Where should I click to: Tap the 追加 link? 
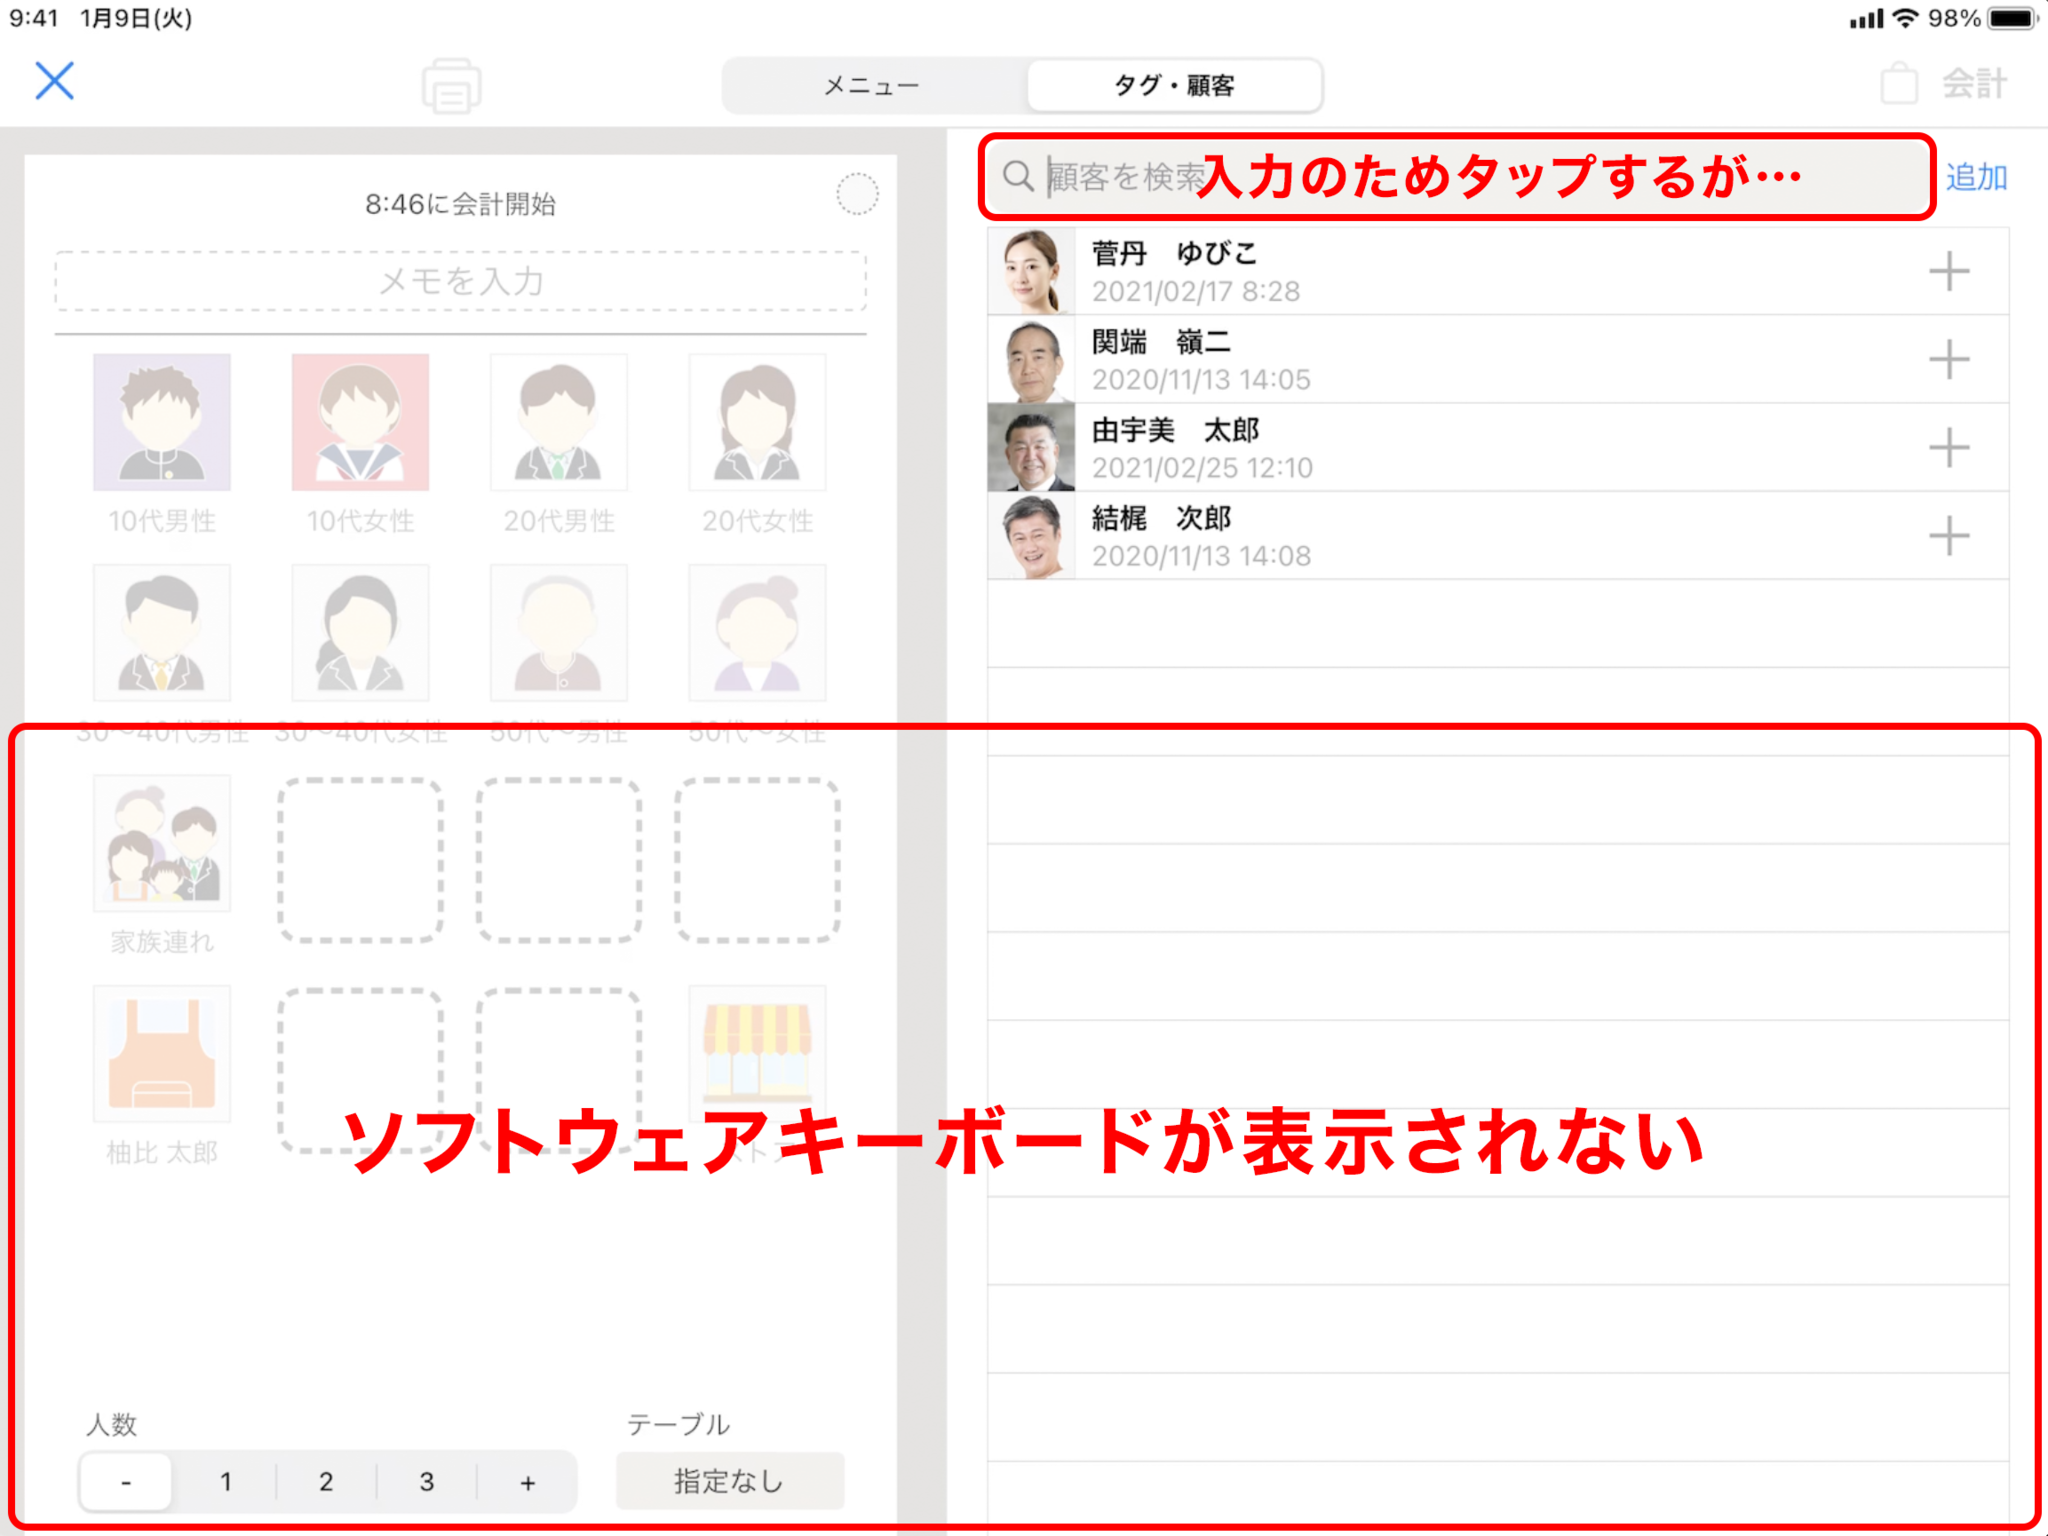point(1977,177)
